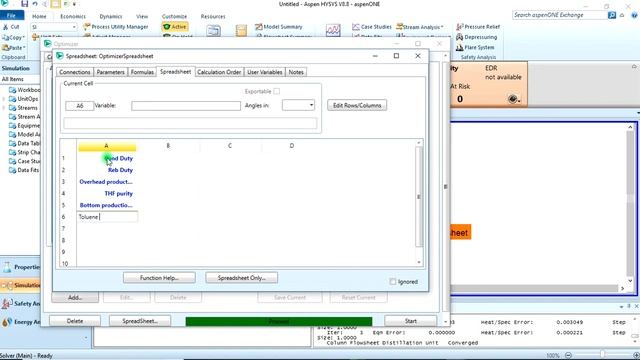Viewport: 640px width, 360px height.
Task: Select cell THF purity
Action: pyautogui.click(x=107, y=193)
